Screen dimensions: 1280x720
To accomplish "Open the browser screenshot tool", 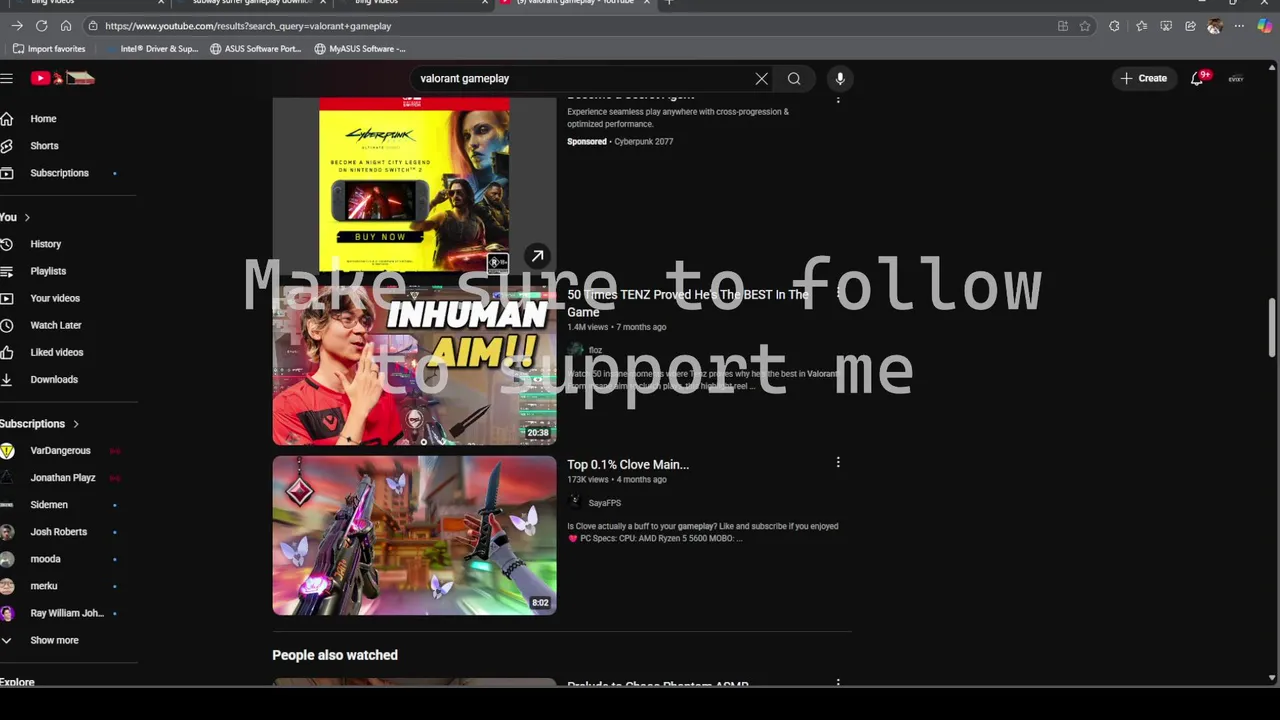I will [x=1166, y=26].
